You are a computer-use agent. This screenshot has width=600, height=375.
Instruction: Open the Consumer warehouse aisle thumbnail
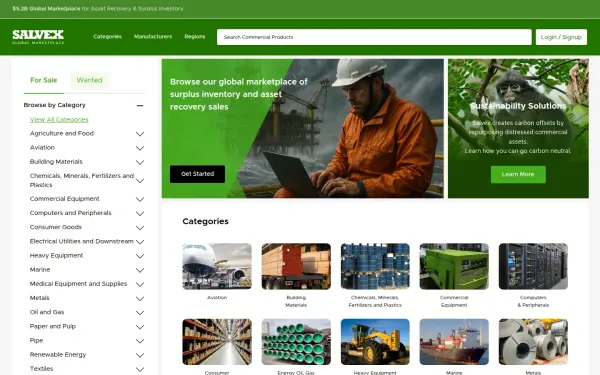[217, 342]
